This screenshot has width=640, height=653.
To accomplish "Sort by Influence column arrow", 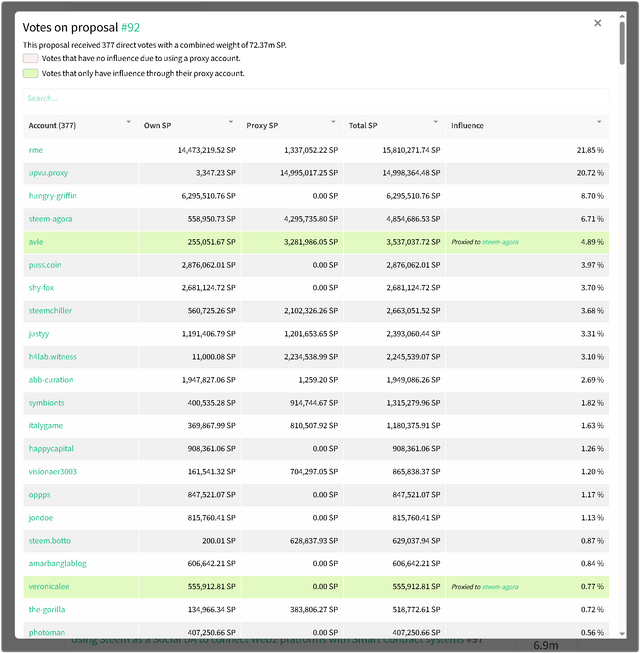I will tap(599, 122).
